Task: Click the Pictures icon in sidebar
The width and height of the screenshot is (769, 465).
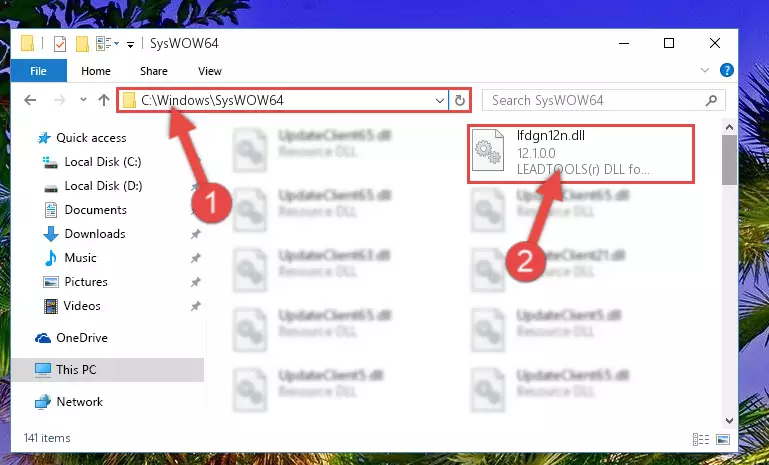Action: tap(51, 282)
